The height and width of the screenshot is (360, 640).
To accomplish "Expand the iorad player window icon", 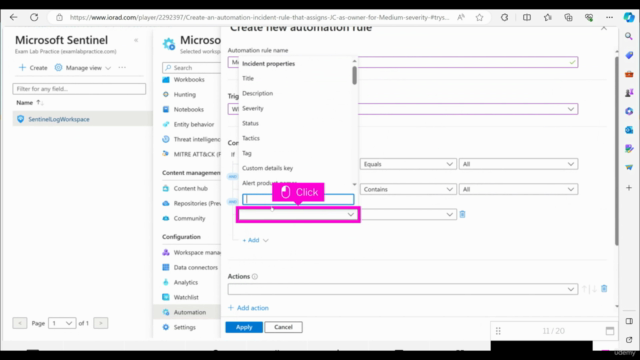I will [x=610, y=331].
